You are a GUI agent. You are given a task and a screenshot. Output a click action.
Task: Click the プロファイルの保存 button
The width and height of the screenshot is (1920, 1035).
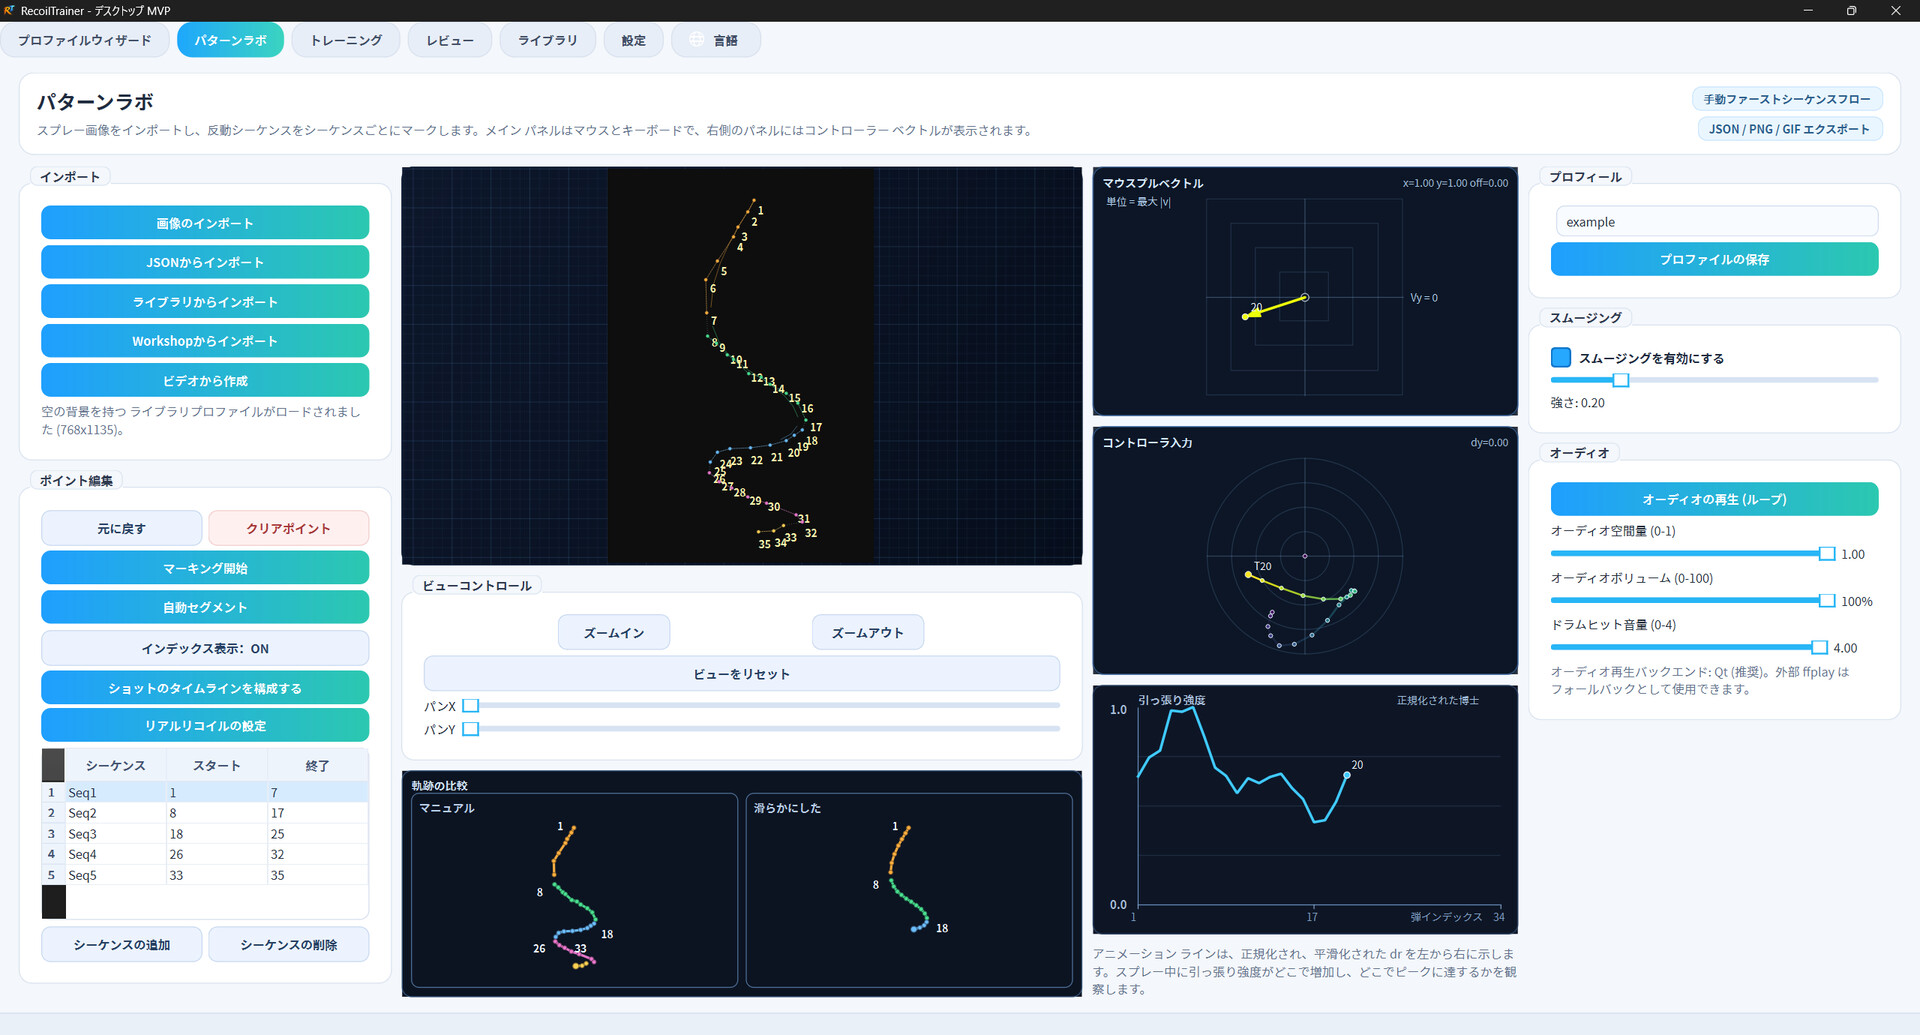click(1714, 259)
